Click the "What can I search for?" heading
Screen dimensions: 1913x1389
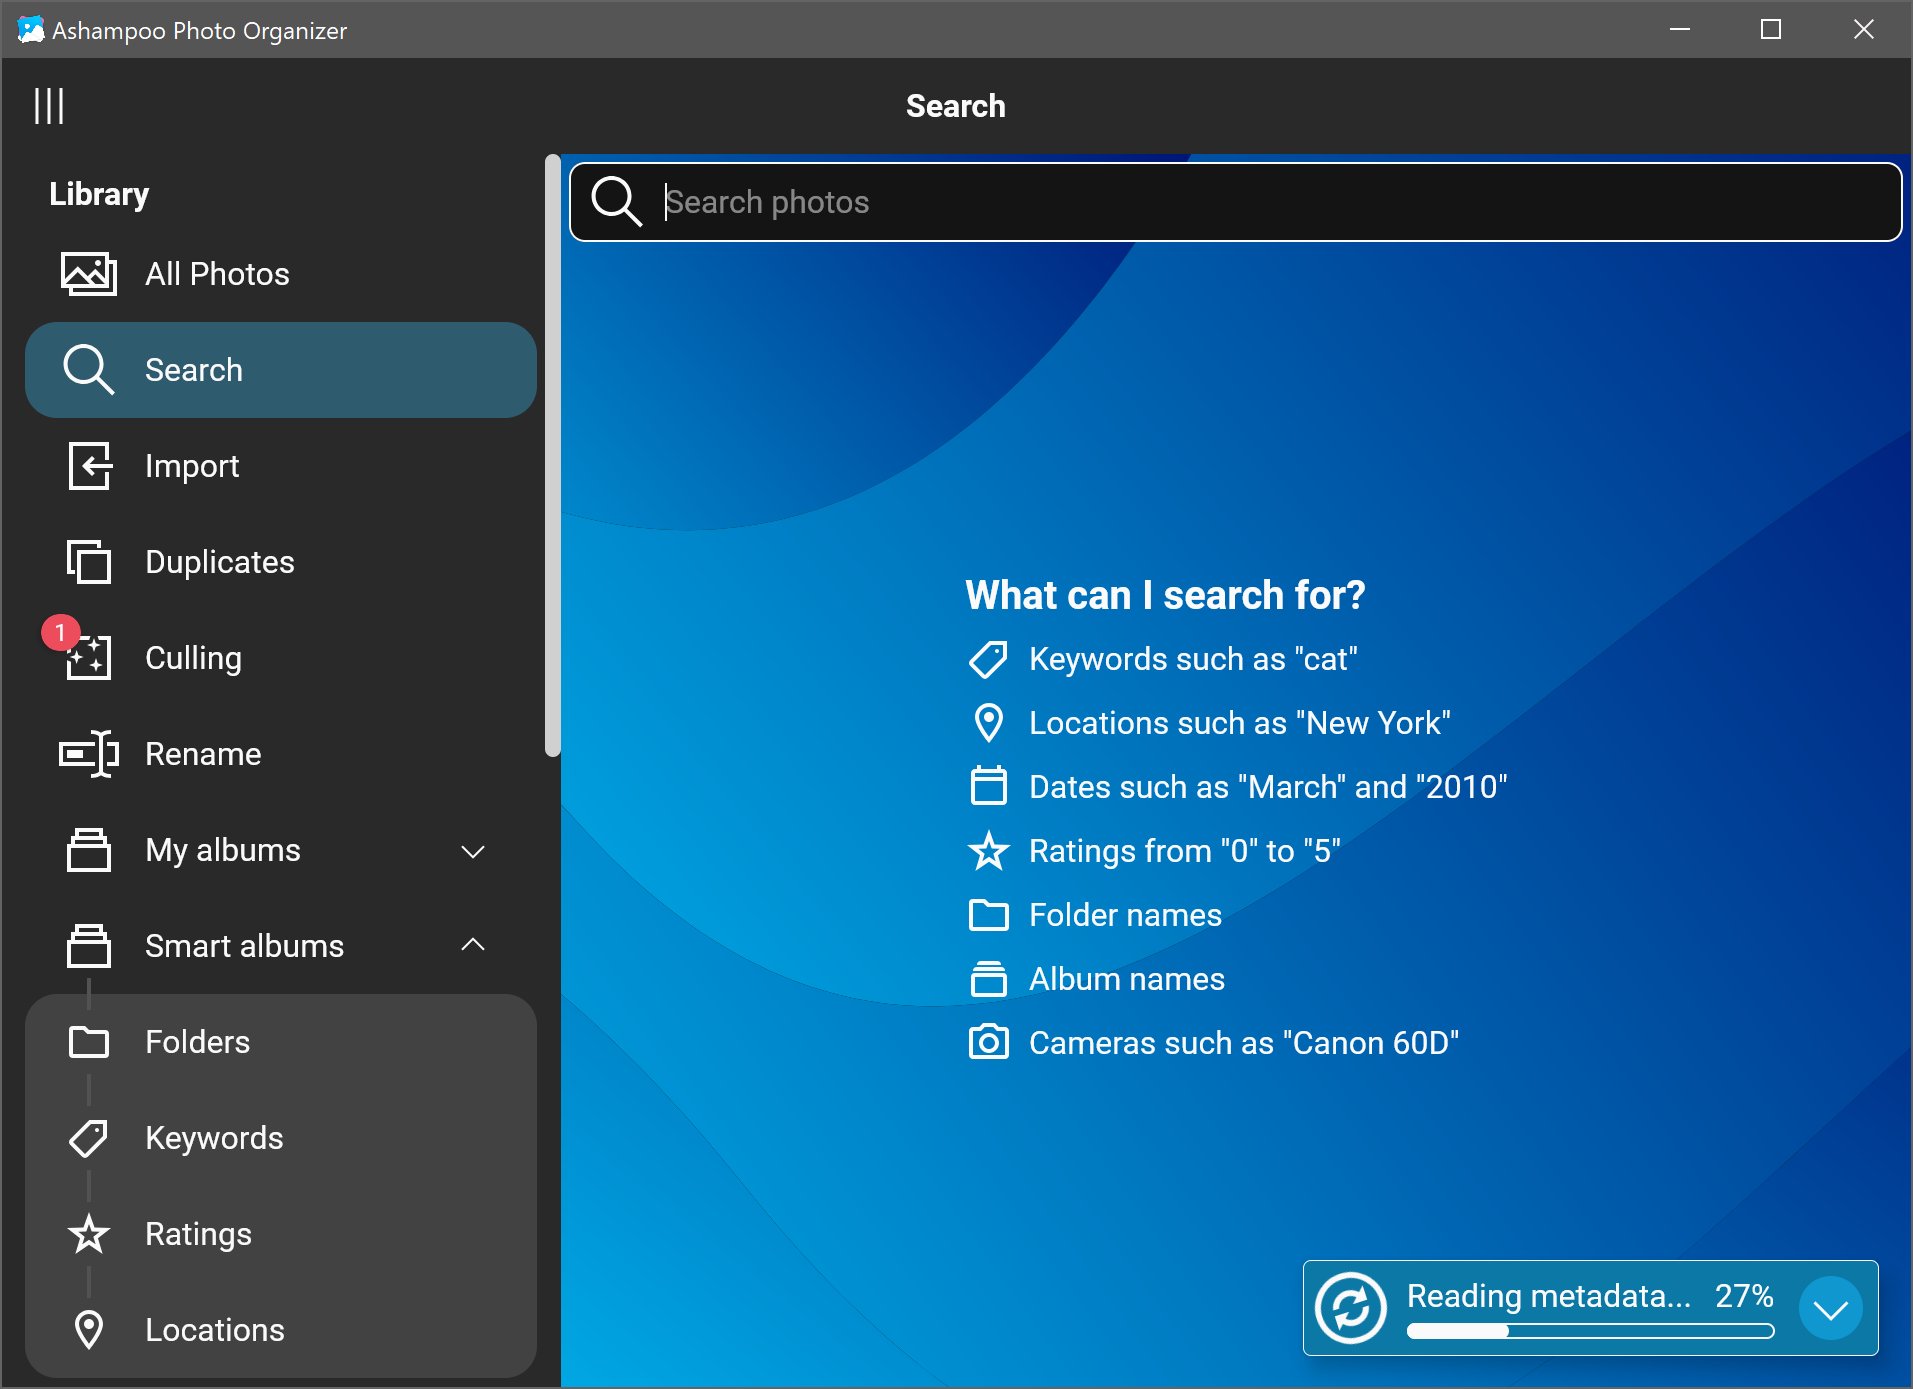click(x=1165, y=595)
